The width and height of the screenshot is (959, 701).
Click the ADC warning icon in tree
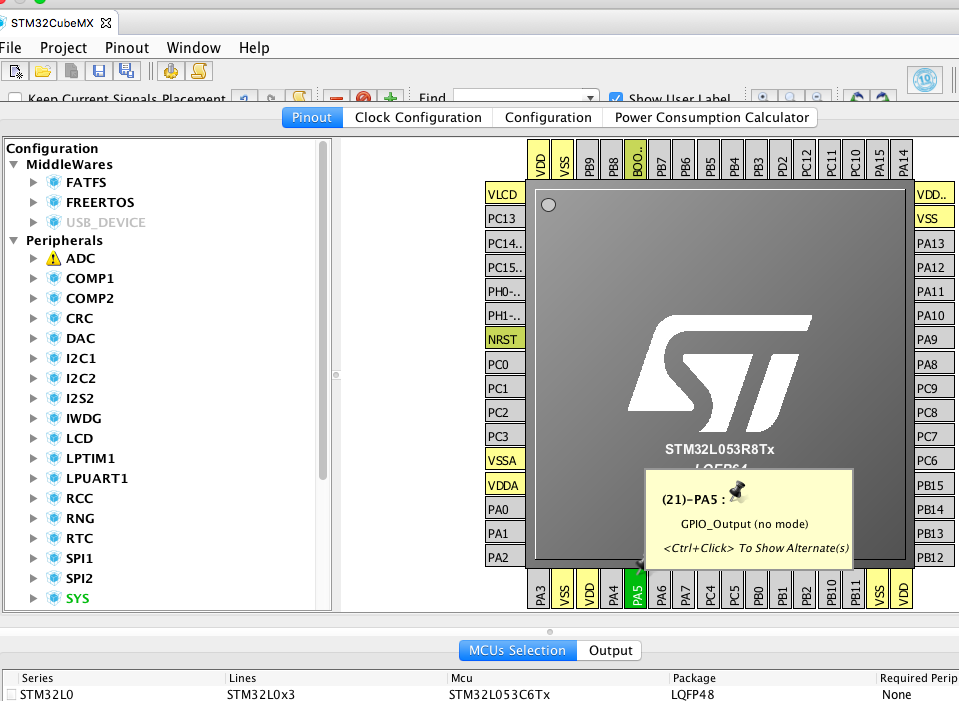tap(54, 259)
